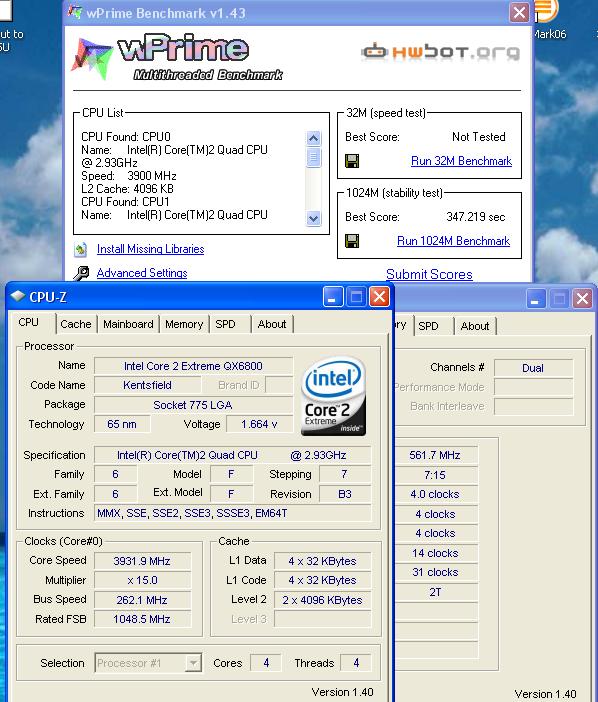Minimize the front CPU-Z window

tap(333, 297)
